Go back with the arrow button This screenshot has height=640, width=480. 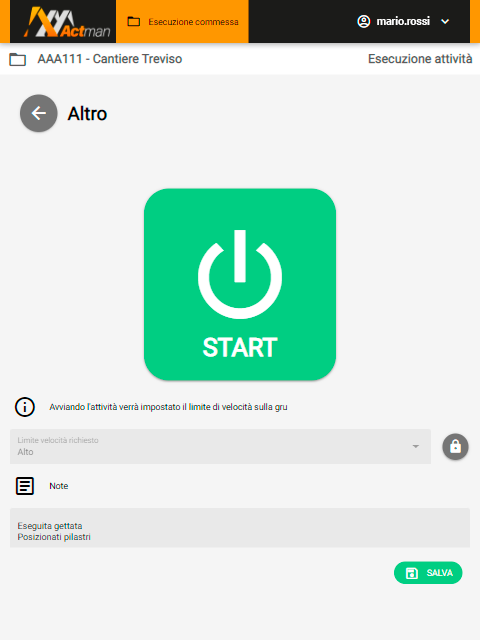coord(39,113)
